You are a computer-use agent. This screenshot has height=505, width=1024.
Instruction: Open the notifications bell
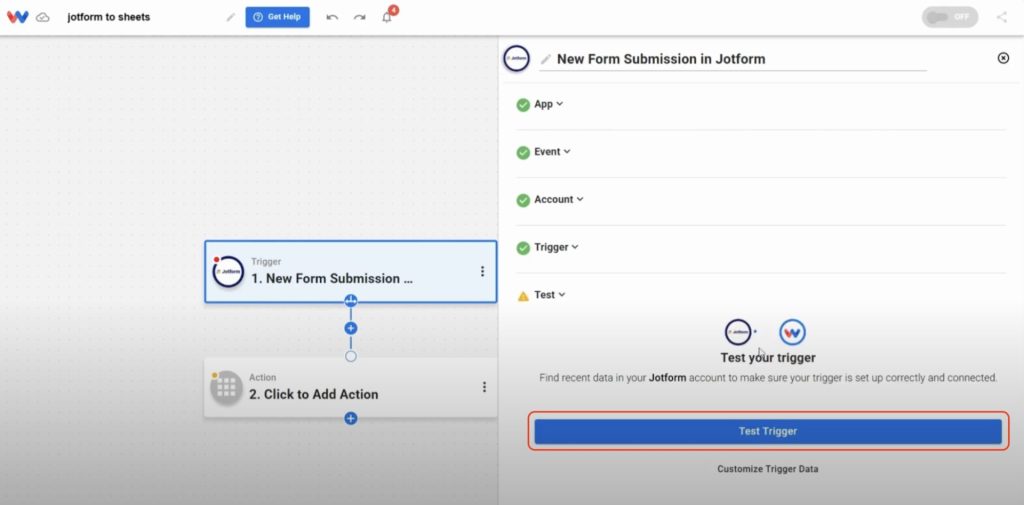pyautogui.click(x=387, y=17)
